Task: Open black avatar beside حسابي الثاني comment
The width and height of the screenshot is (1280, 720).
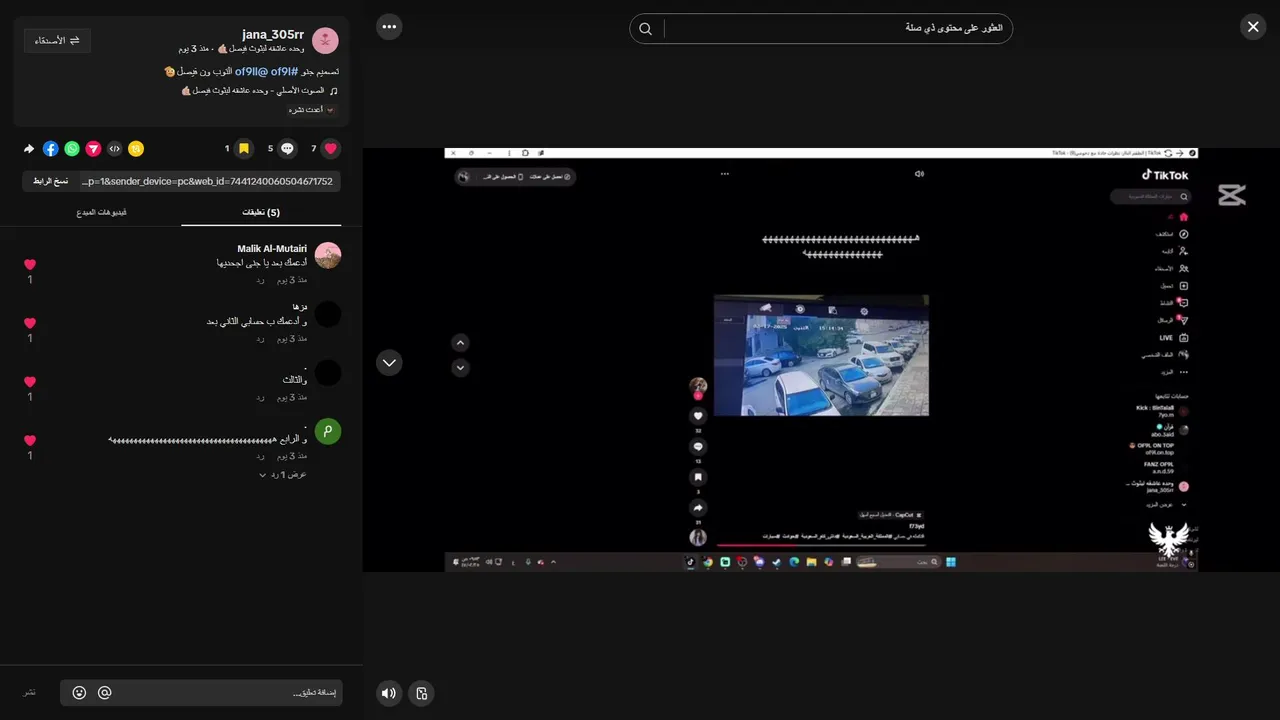Action: coord(328,314)
